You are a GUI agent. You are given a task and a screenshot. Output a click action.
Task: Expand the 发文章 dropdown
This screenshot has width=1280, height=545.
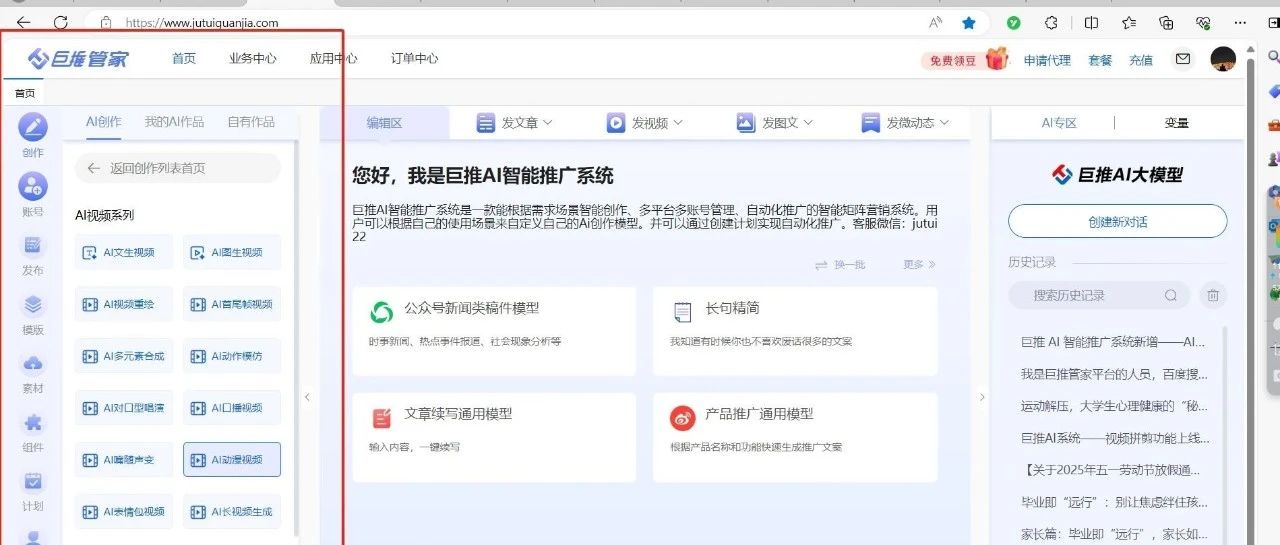pos(515,123)
